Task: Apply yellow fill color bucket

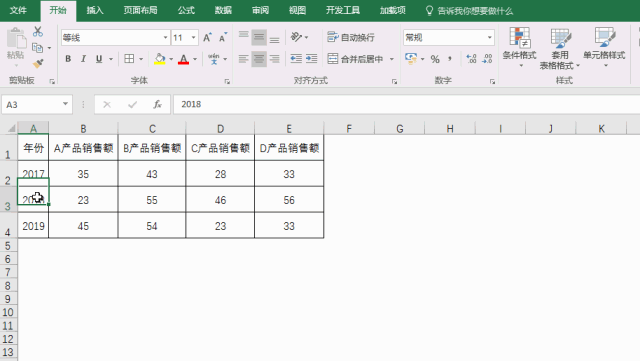Action: tap(160, 59)
